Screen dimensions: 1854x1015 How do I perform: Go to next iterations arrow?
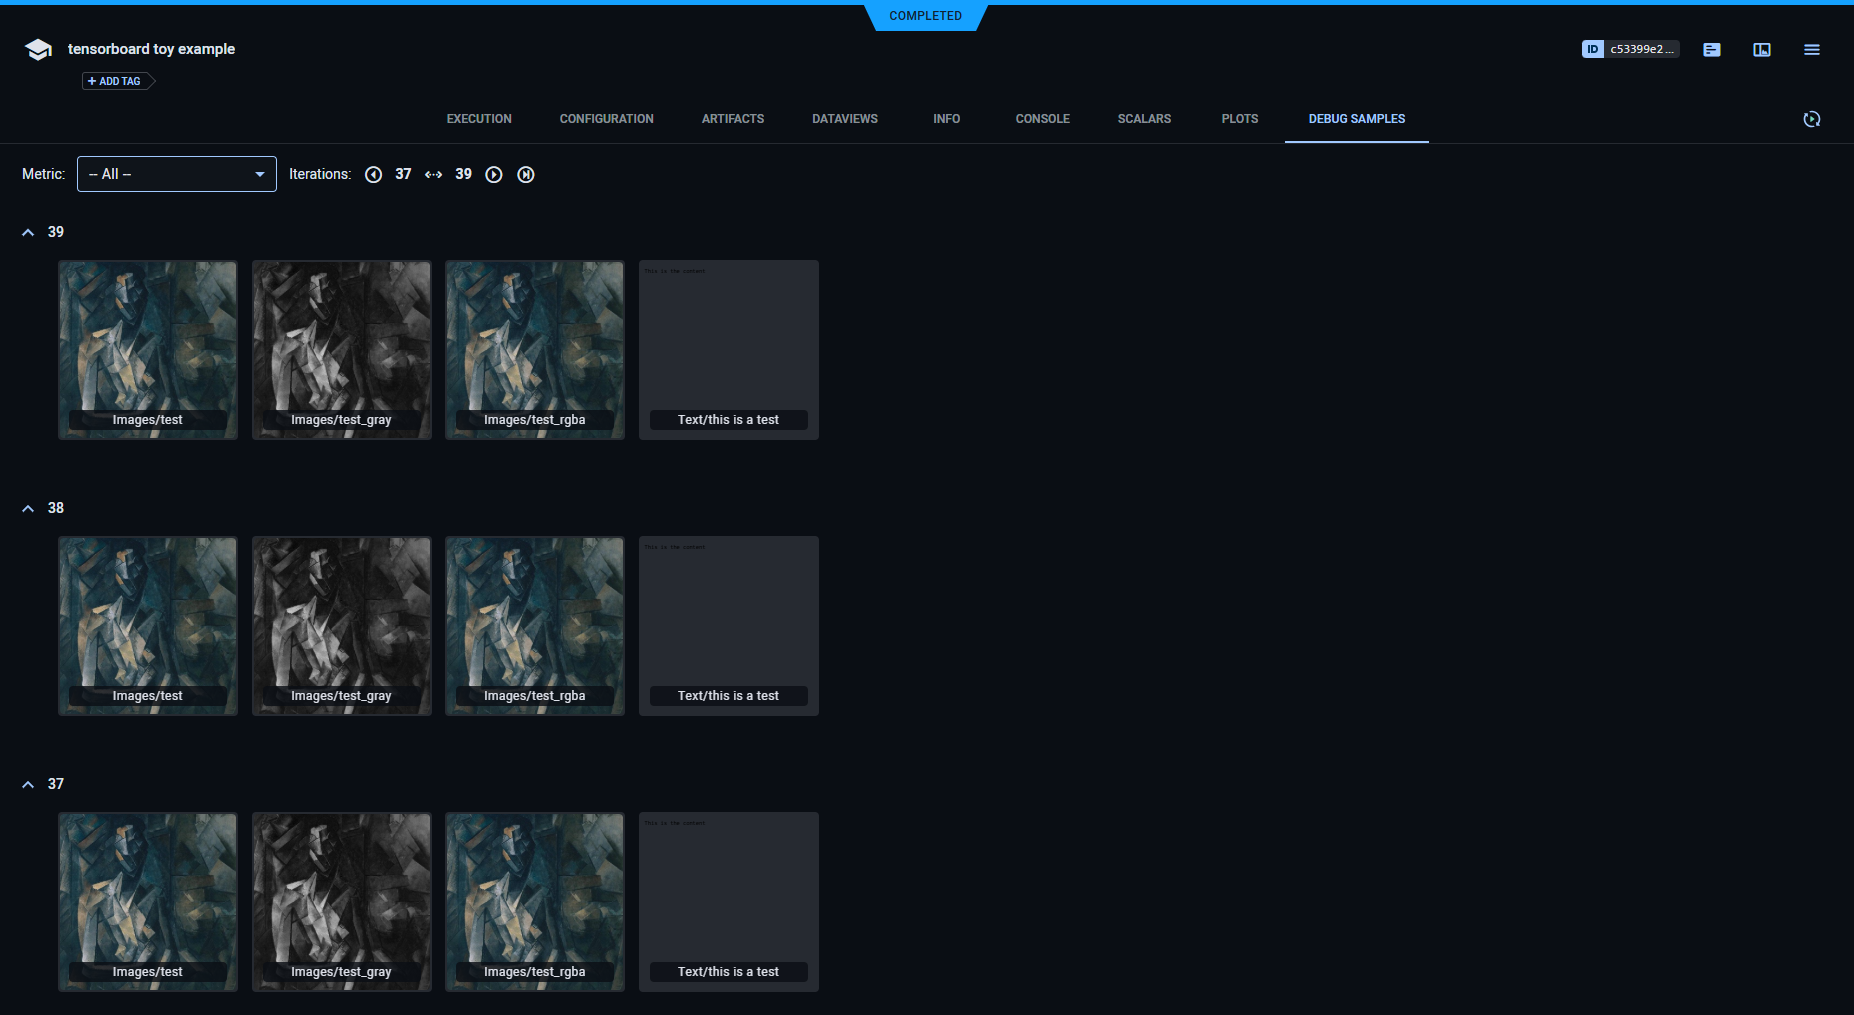coord(494,175)
